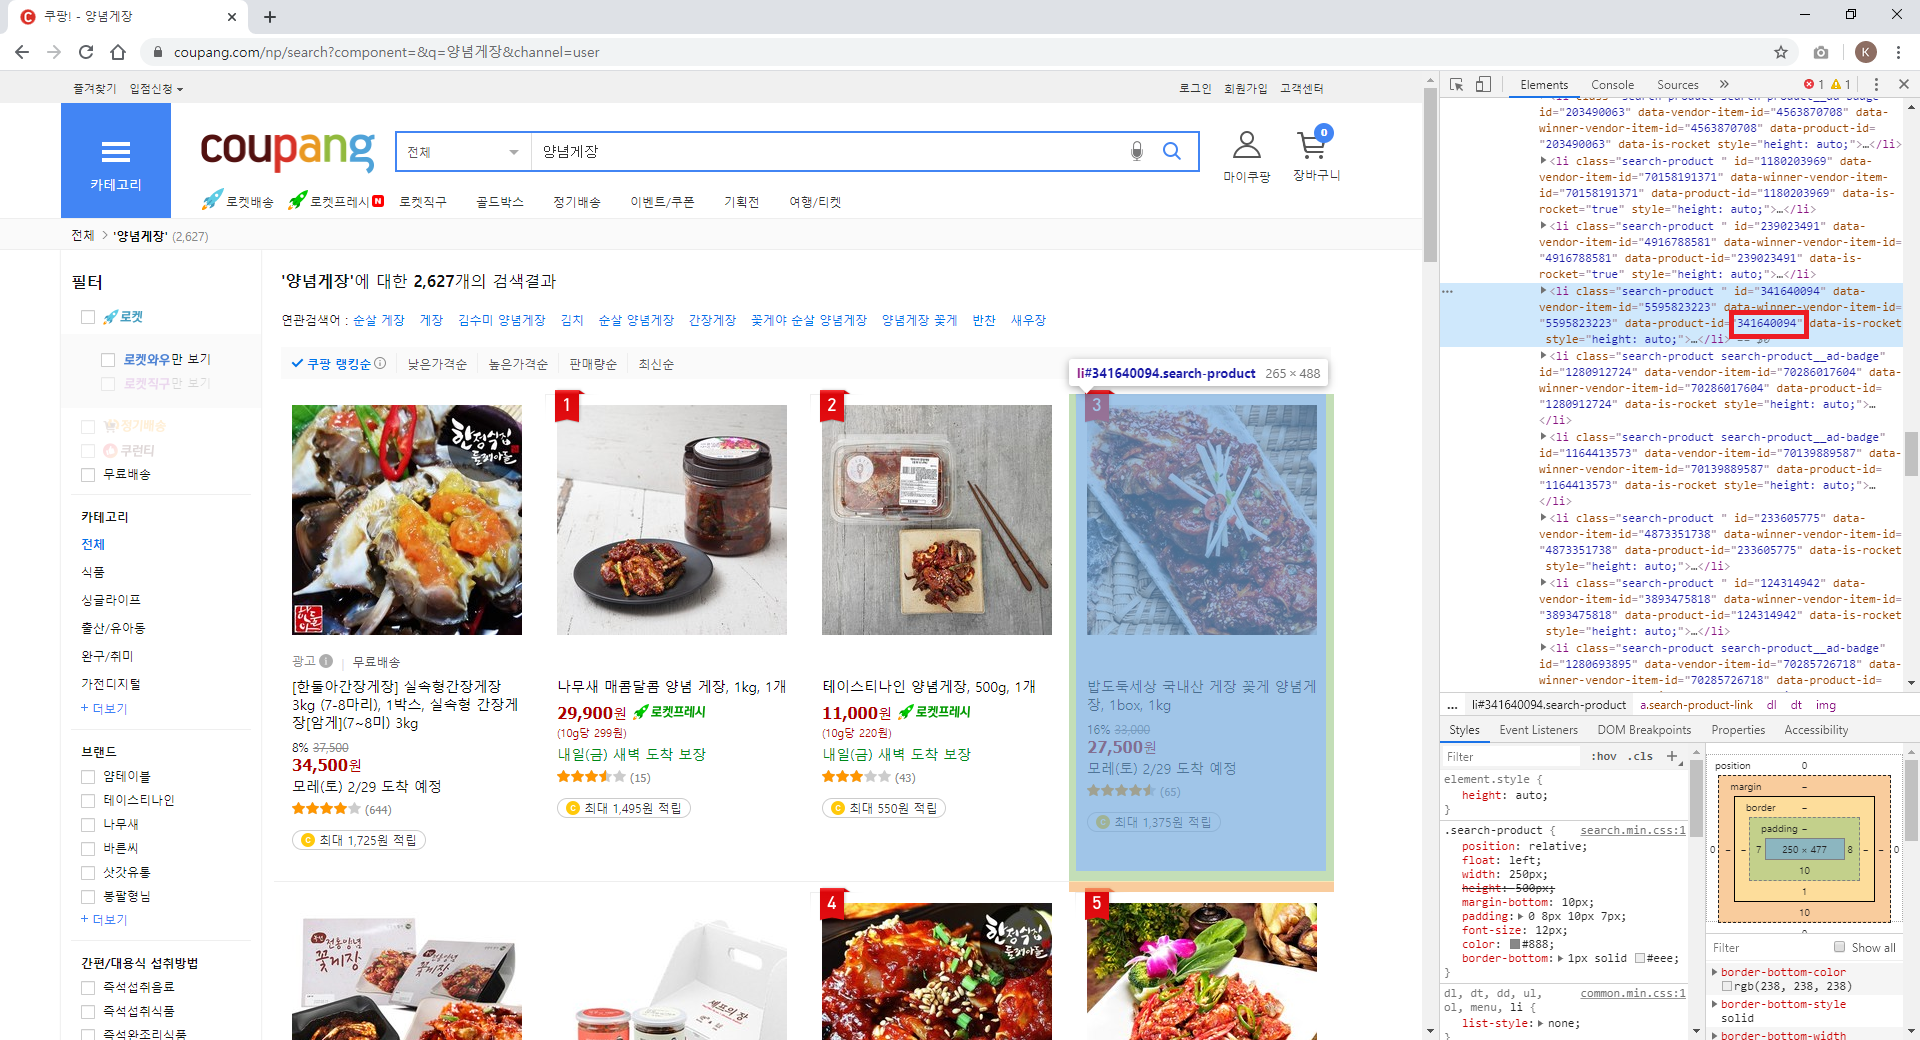This screenshot has height=1040, width=1920.
Task: Open DevTools customize three-dot menu
Action: click(x=1876, y=84)
